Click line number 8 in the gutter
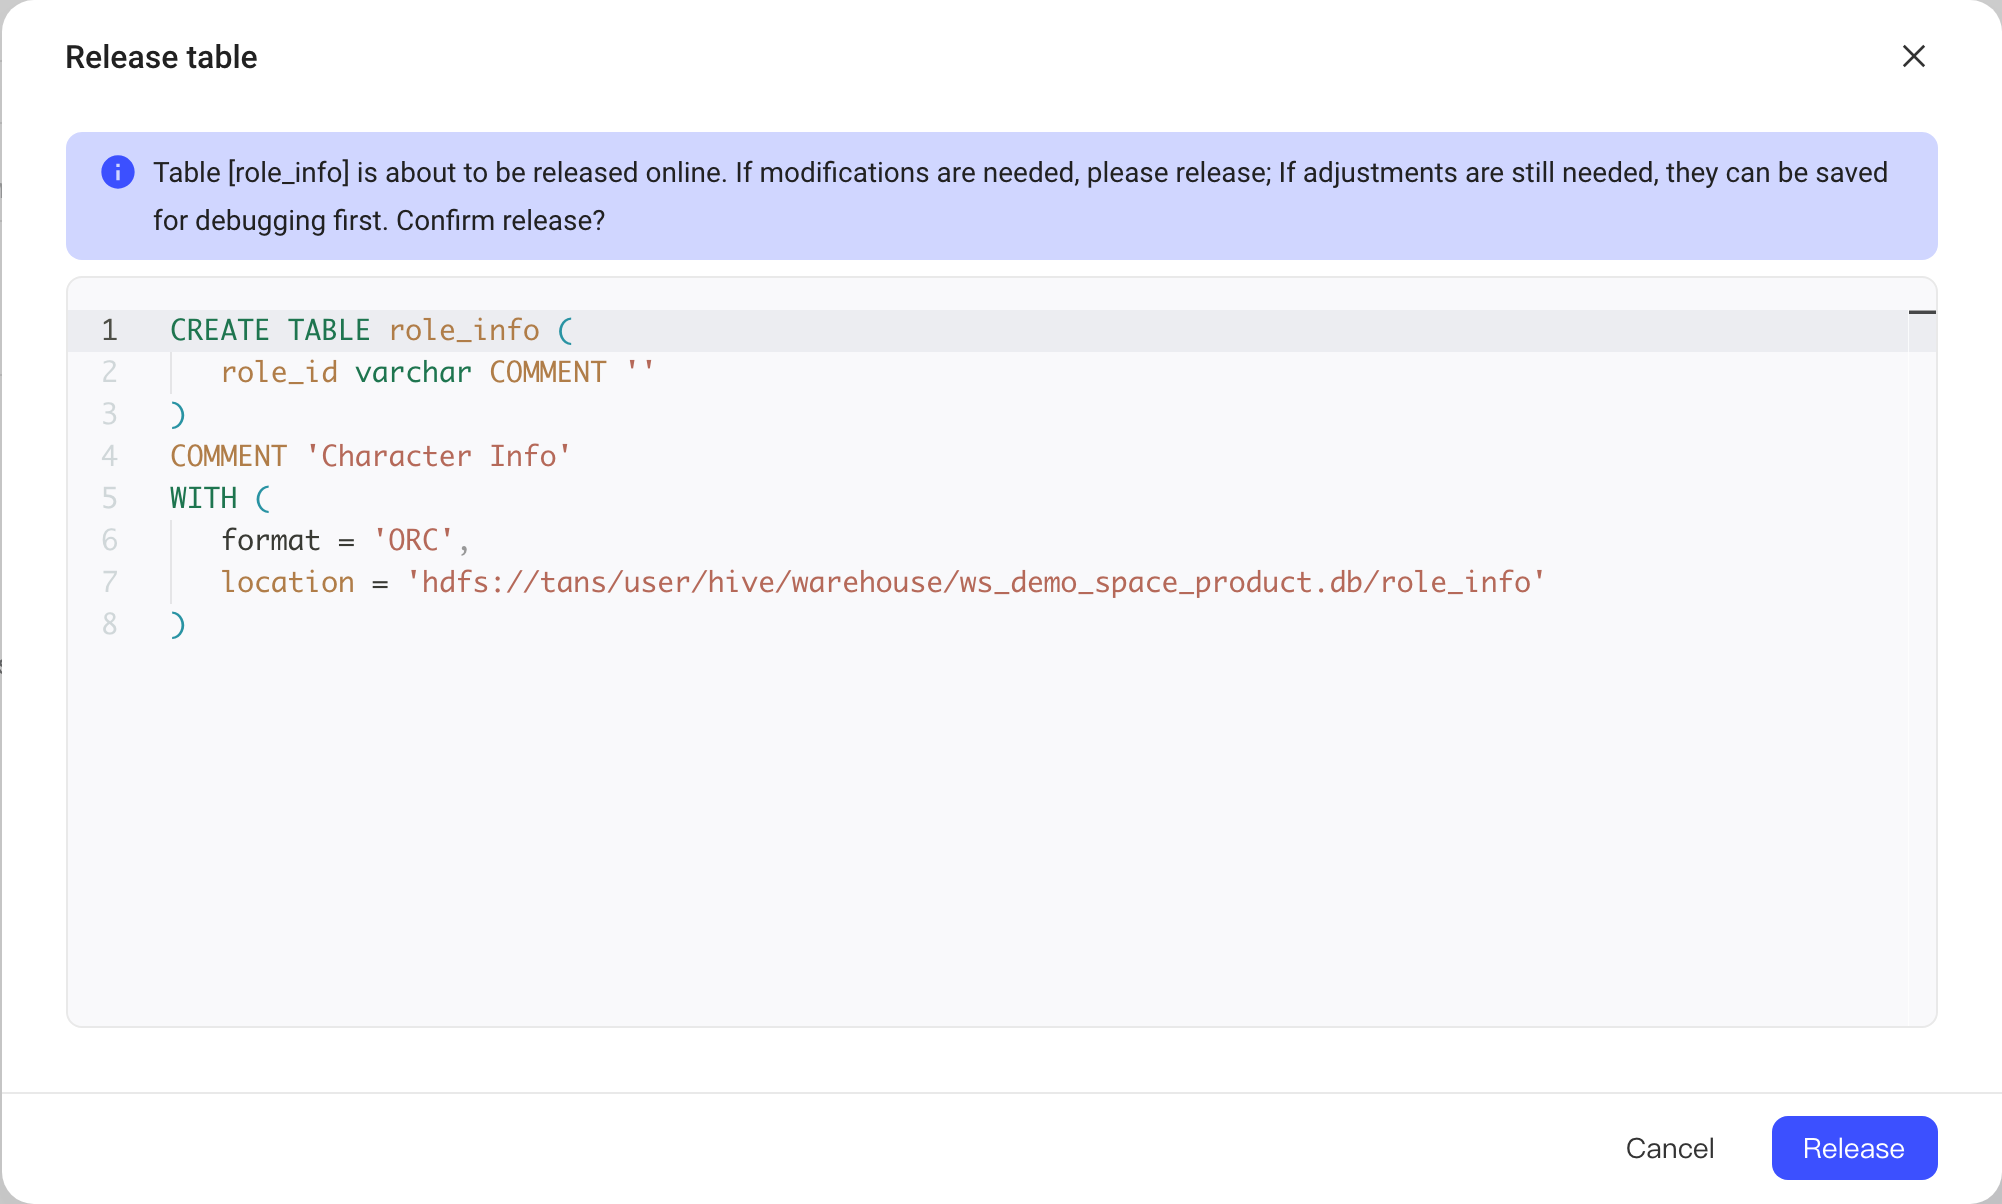 click(109, 624)
